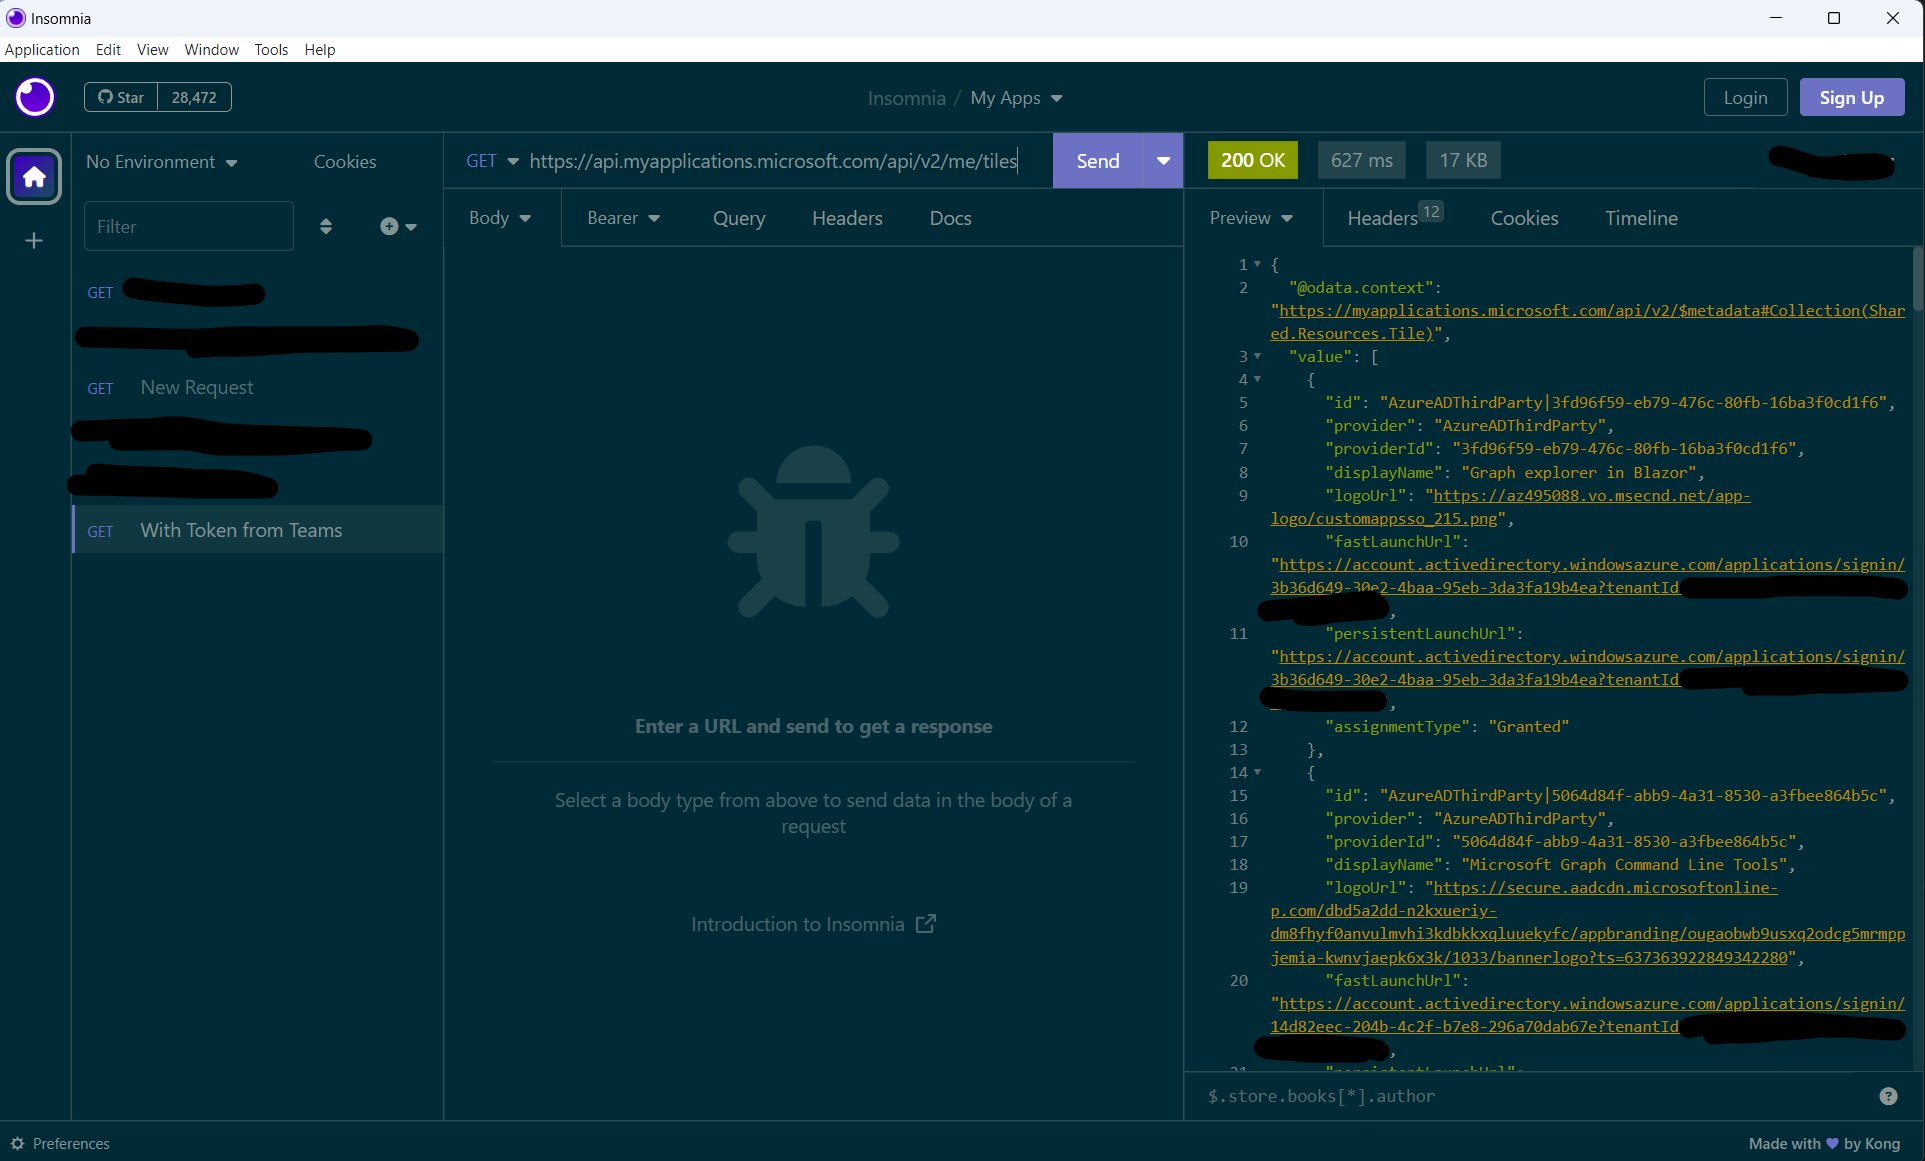The width and height of the screenshot is (1925, 1161).
Task: Click the Sign Up button
Action: click(x=1851, y=97)
